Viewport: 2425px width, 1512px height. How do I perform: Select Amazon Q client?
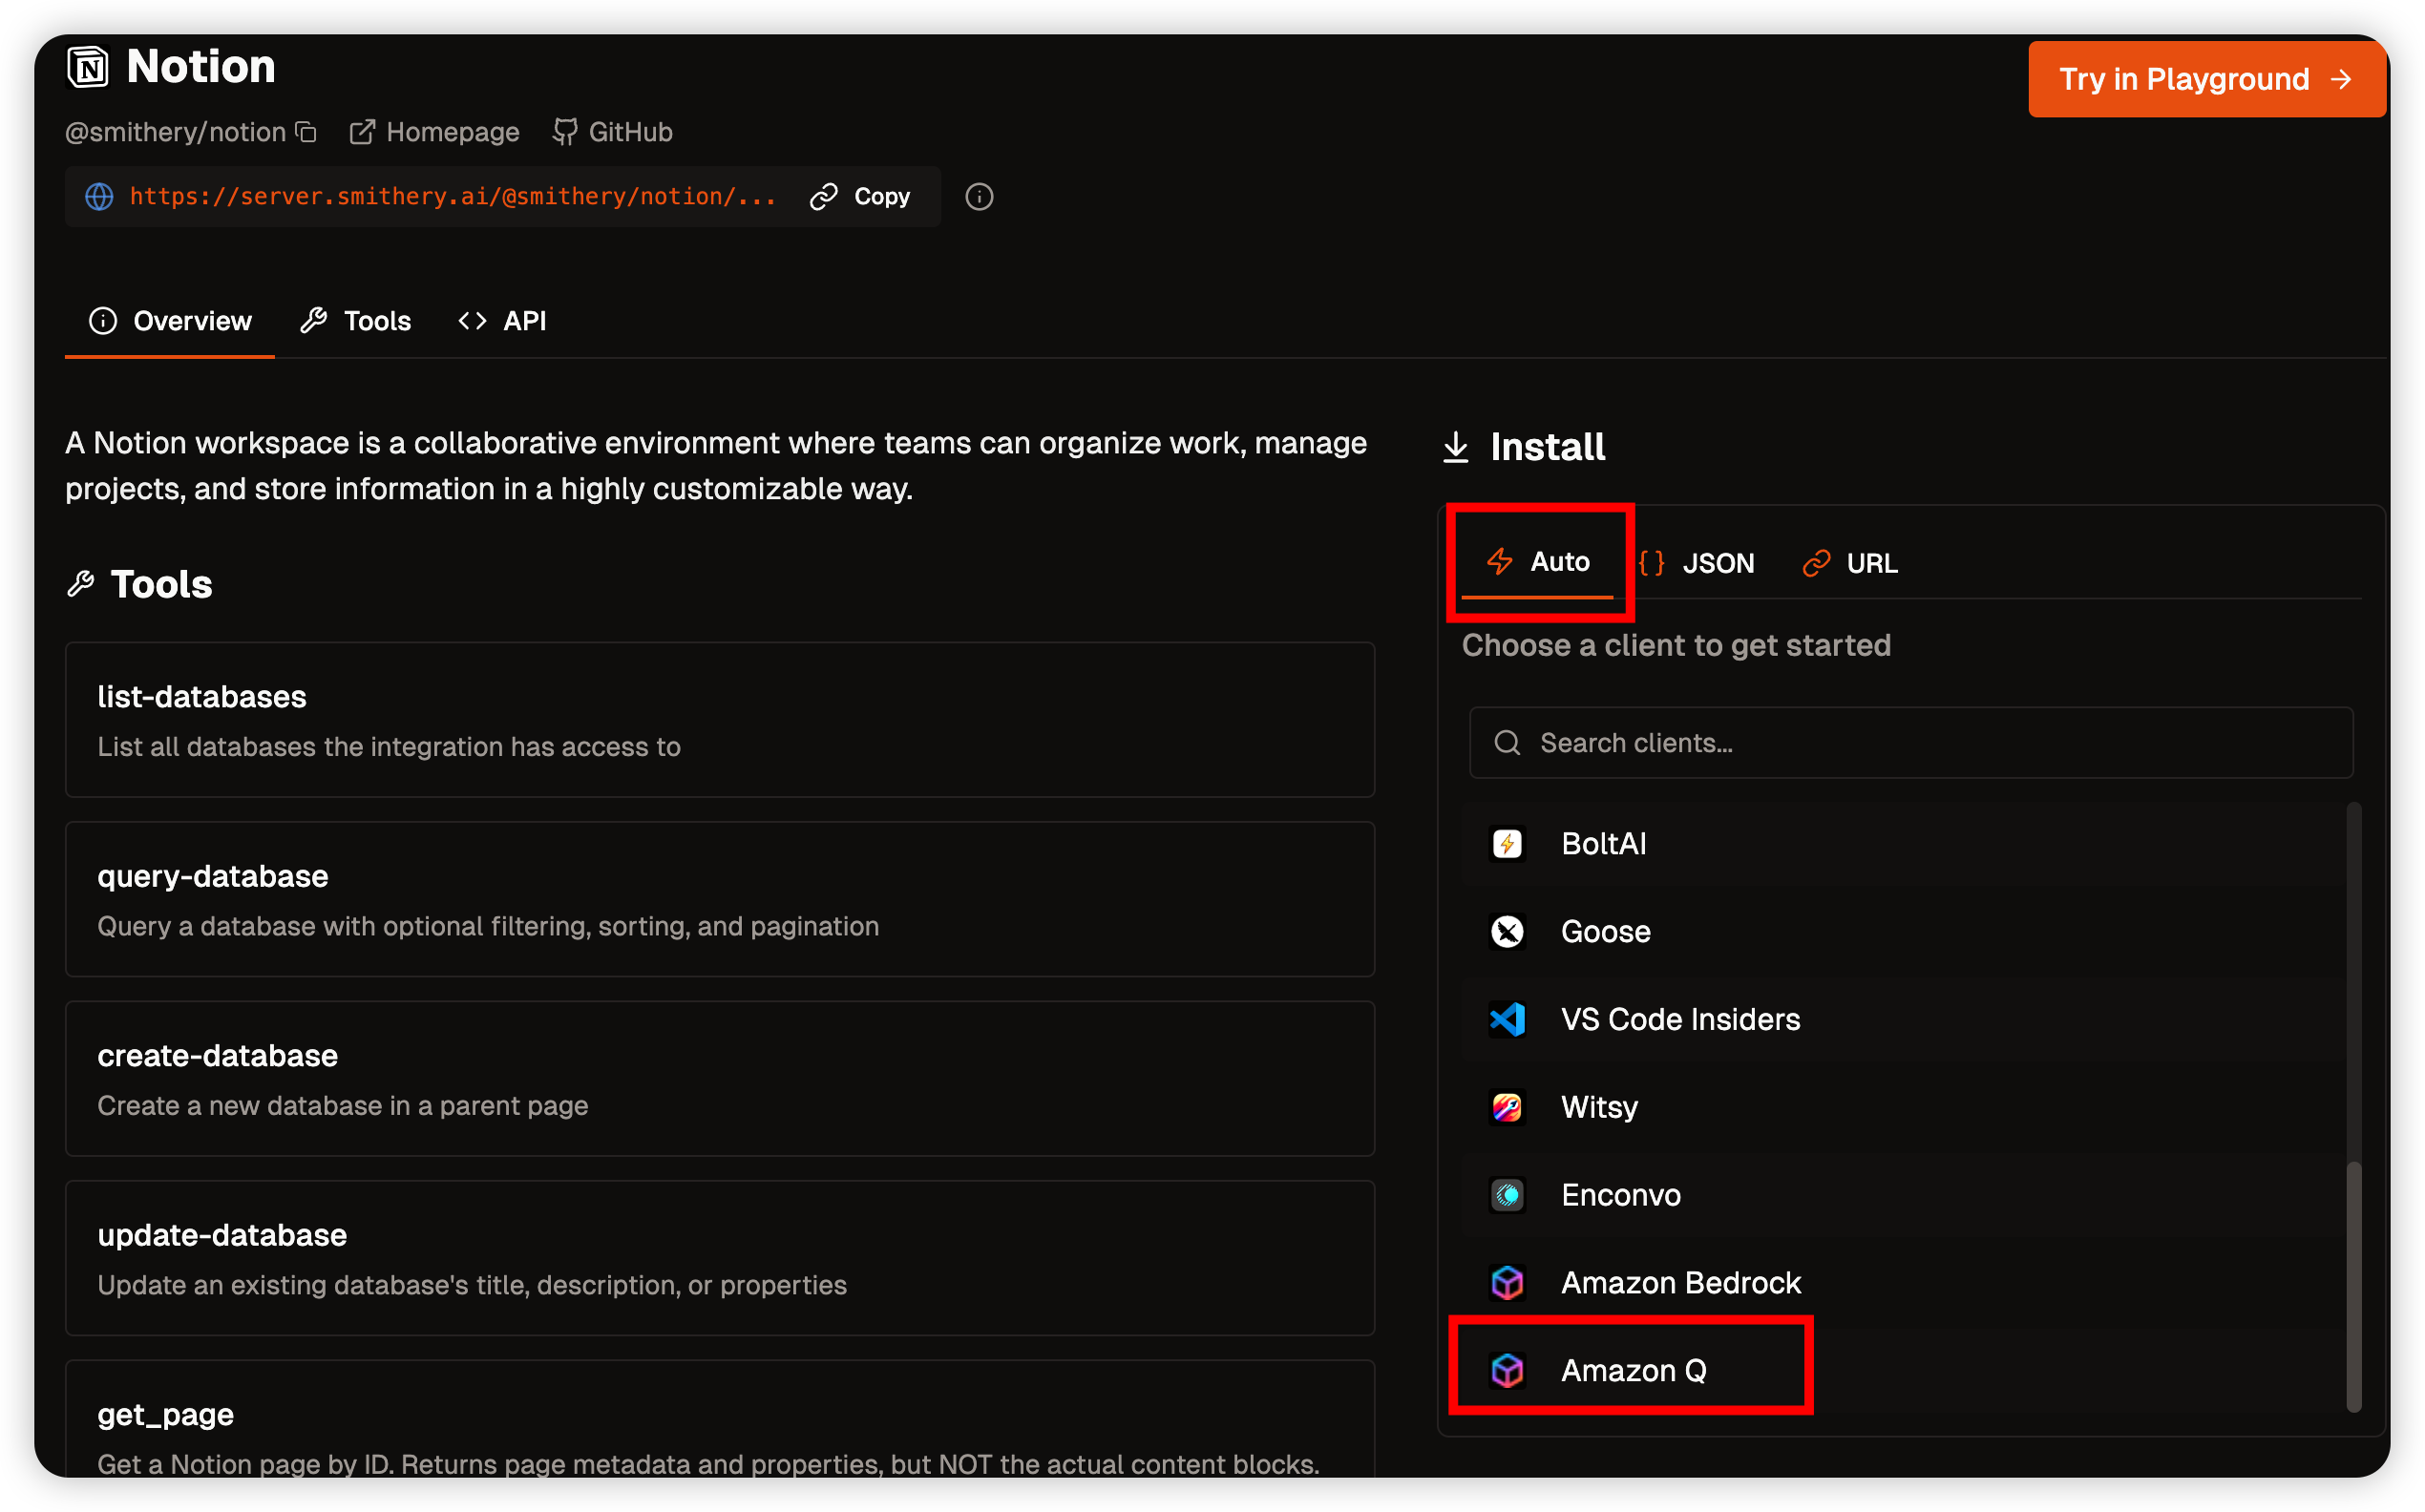point(1632,1369)
